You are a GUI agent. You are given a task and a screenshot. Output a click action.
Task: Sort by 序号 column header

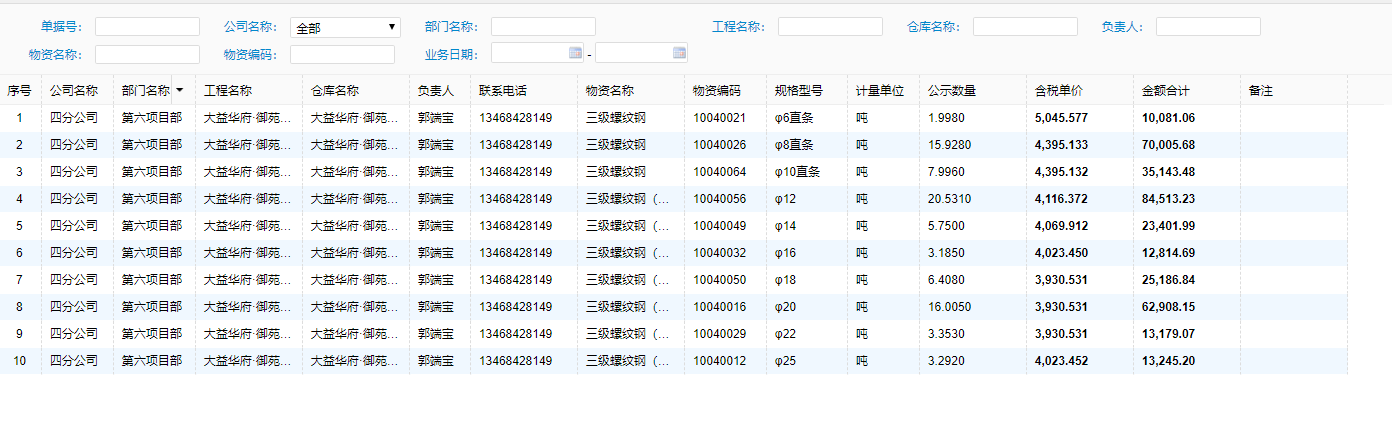coord(20,91)
